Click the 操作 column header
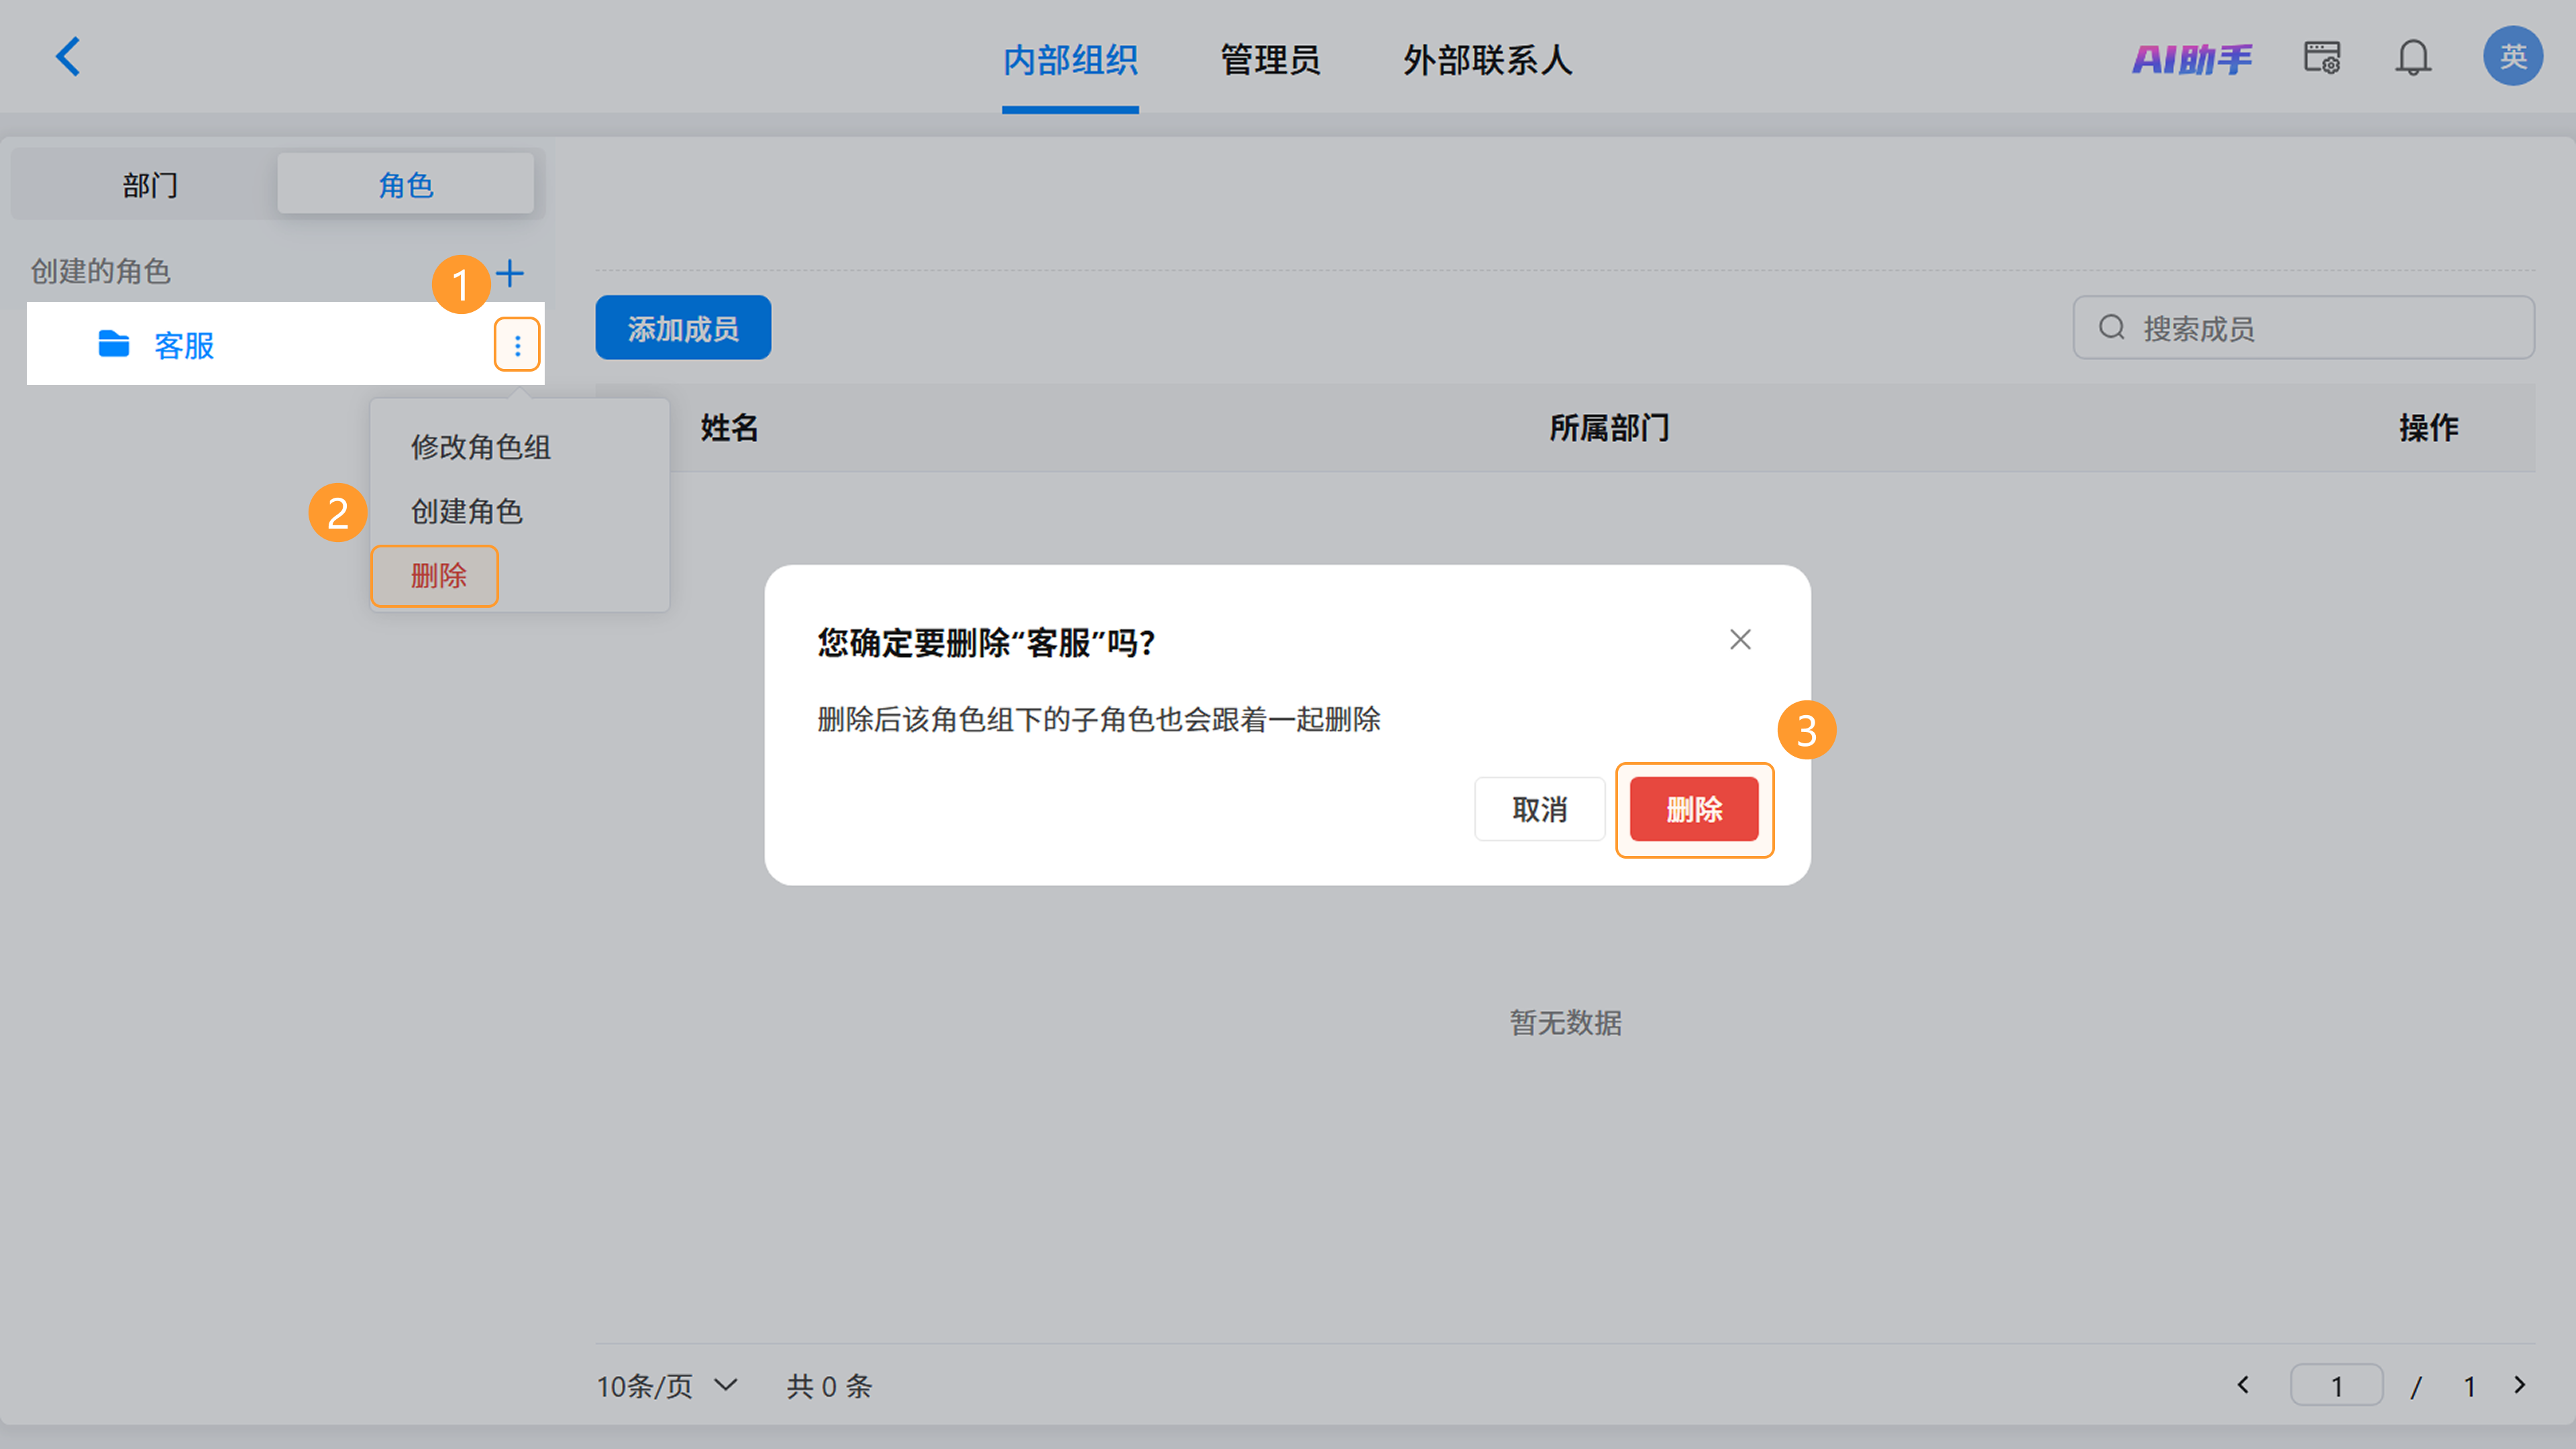 (x=2428, y=428)
